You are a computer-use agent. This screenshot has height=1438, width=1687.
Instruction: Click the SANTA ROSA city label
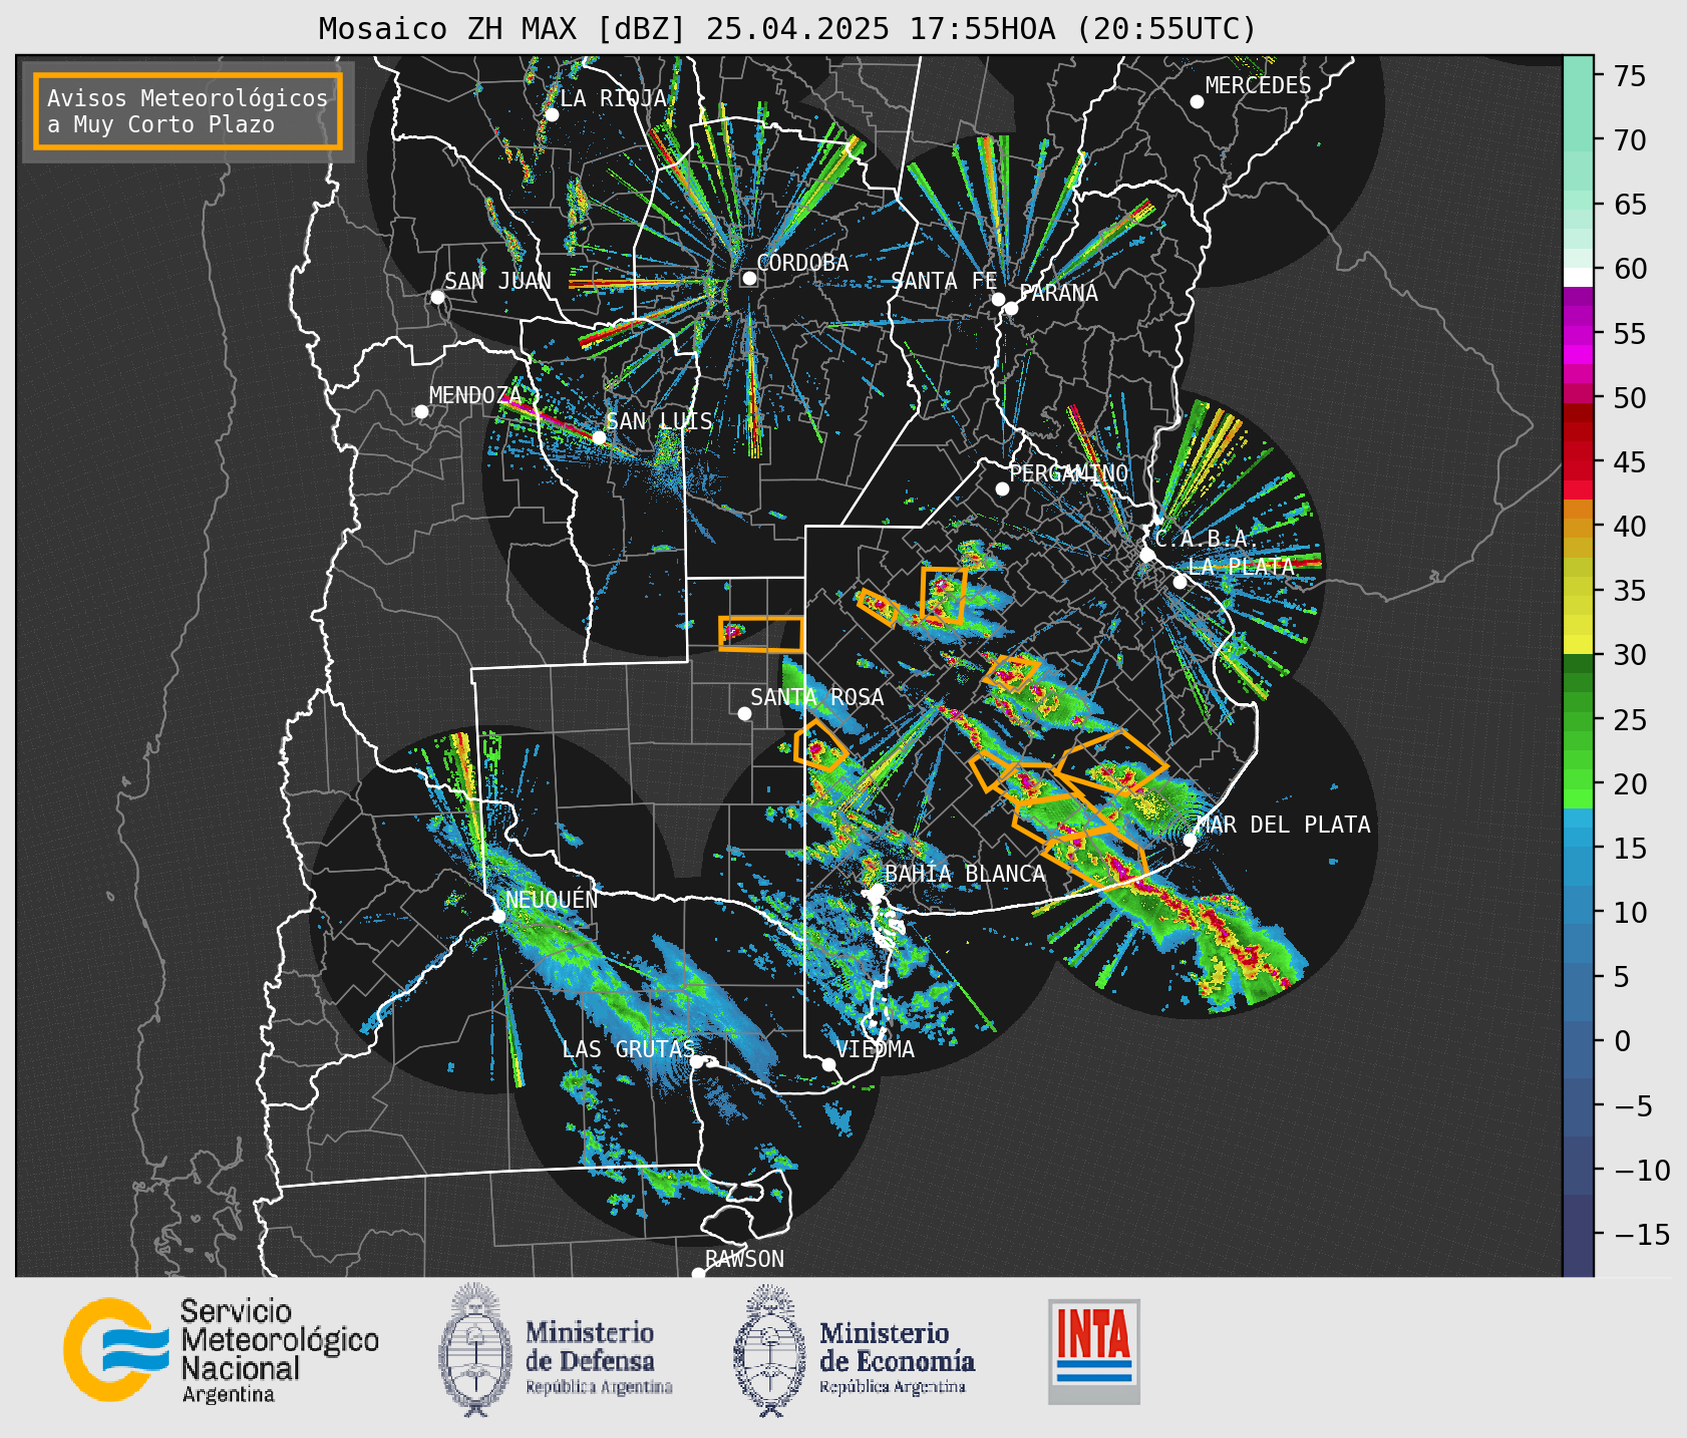(x=817, y=697)
